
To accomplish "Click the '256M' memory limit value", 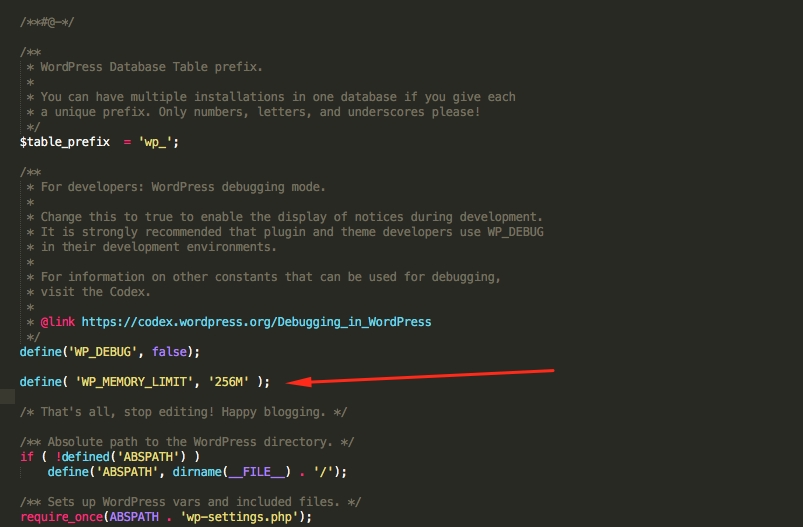I will pos(228,381).
